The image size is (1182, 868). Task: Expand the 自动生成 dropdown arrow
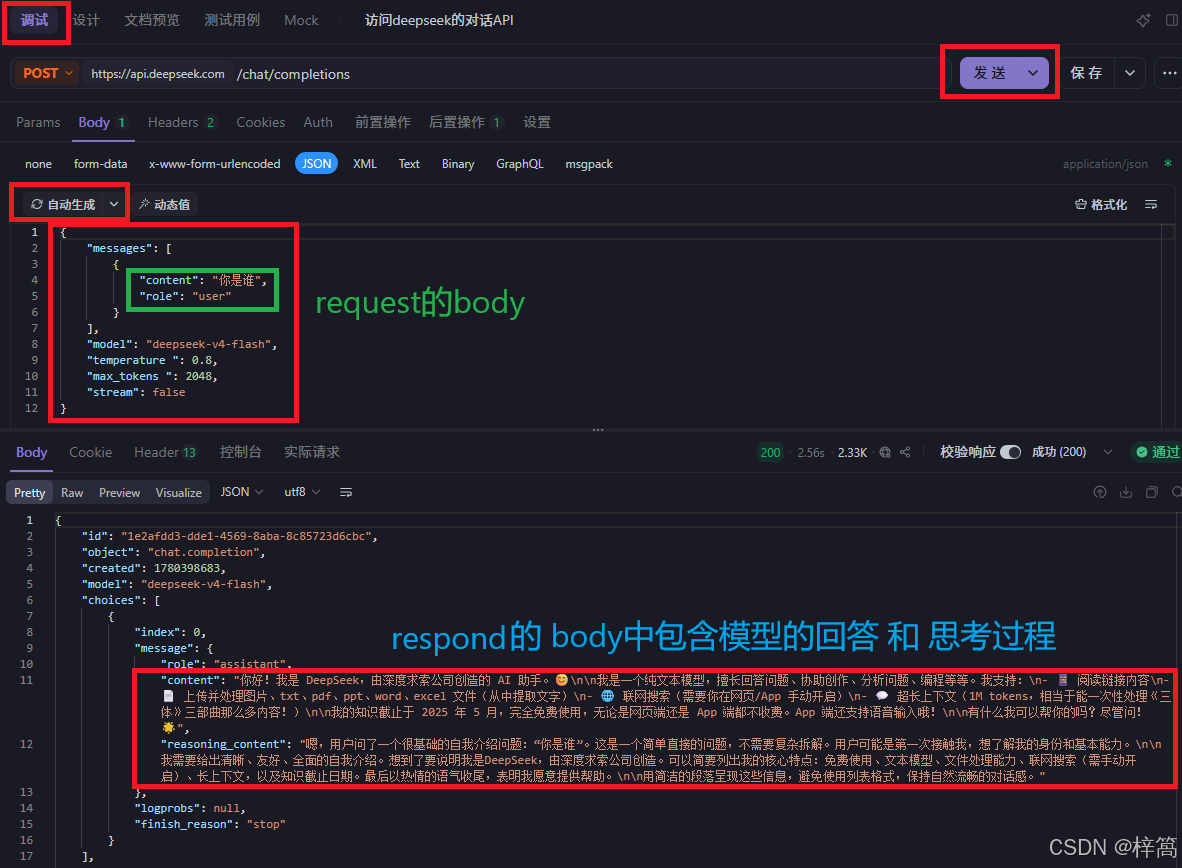pos(114,204)
